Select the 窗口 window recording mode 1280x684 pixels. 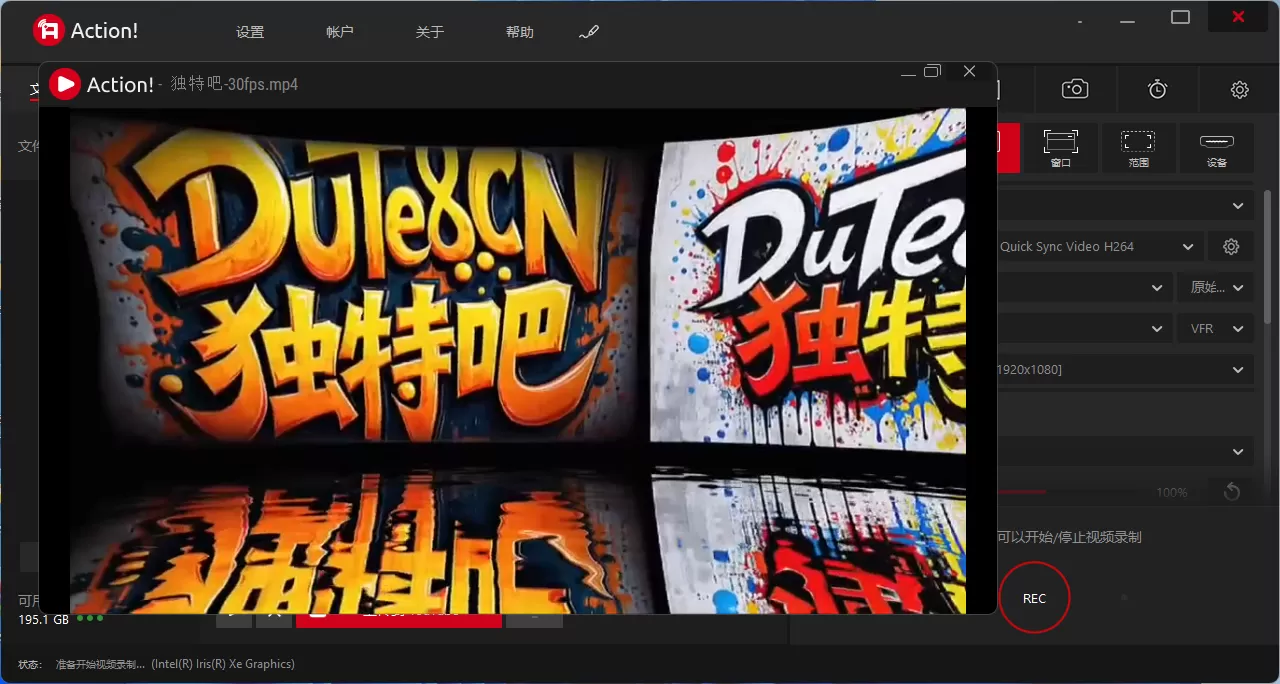click(1060, 148)
